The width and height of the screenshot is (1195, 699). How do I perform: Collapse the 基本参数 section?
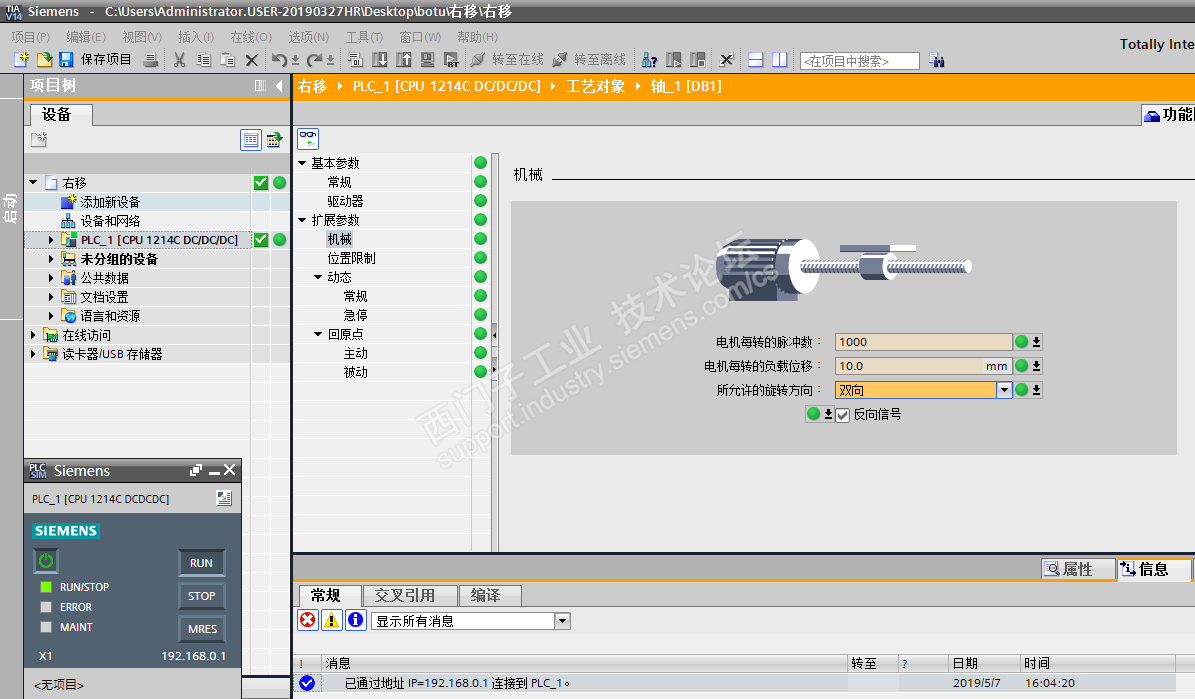tap(302, 163)
